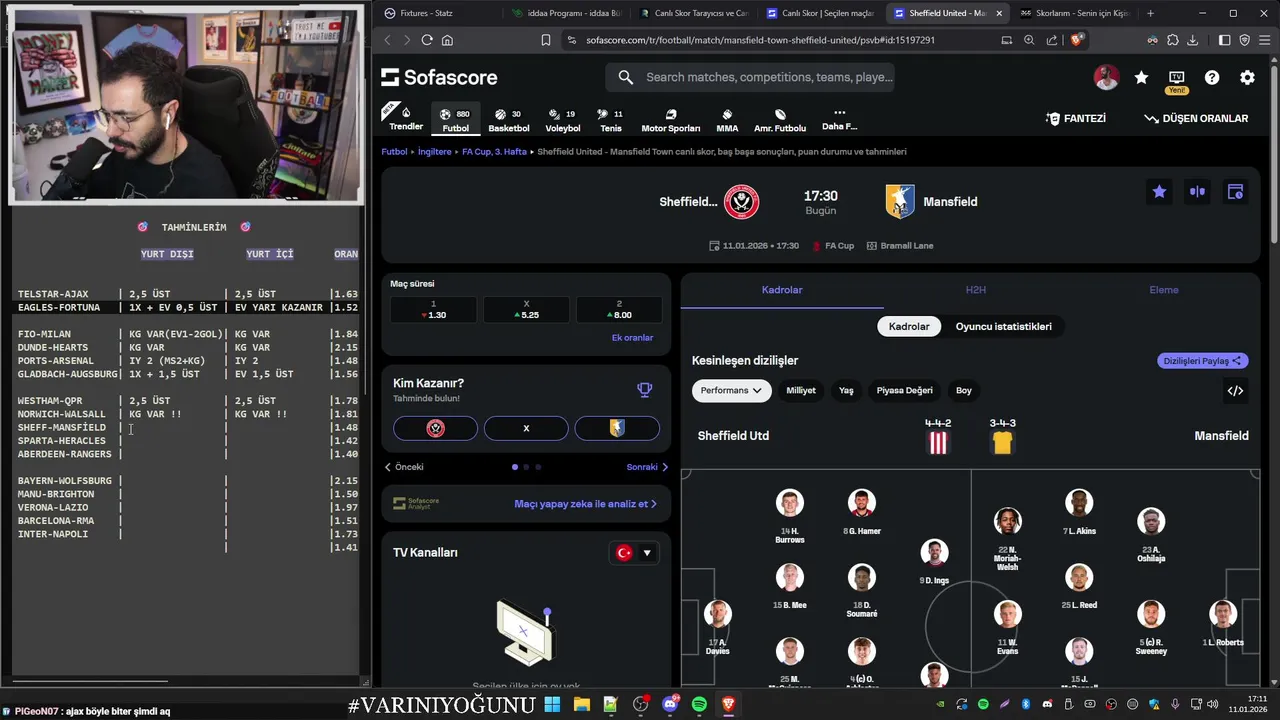Open Spotify from the taskbar
1280x720 pixels.
click(x=699, y=705)
